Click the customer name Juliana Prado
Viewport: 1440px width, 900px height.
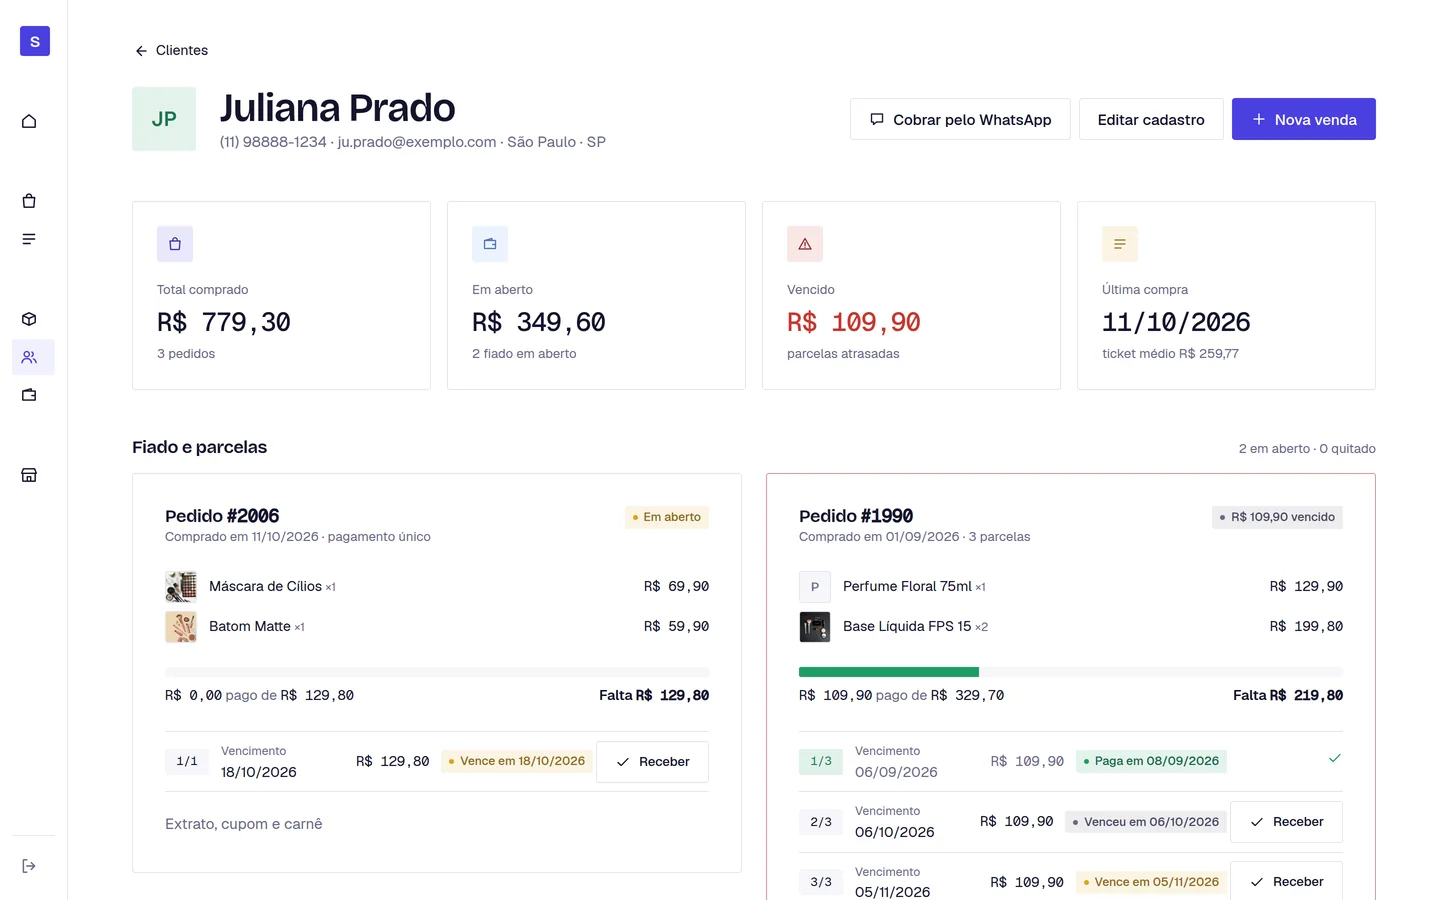(x=338, y=108)
